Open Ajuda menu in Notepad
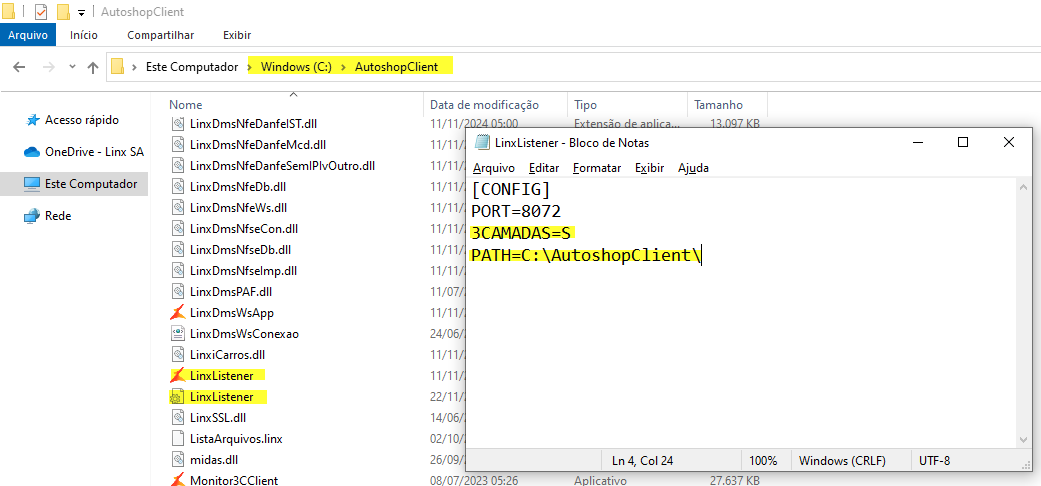 [693, 169]
